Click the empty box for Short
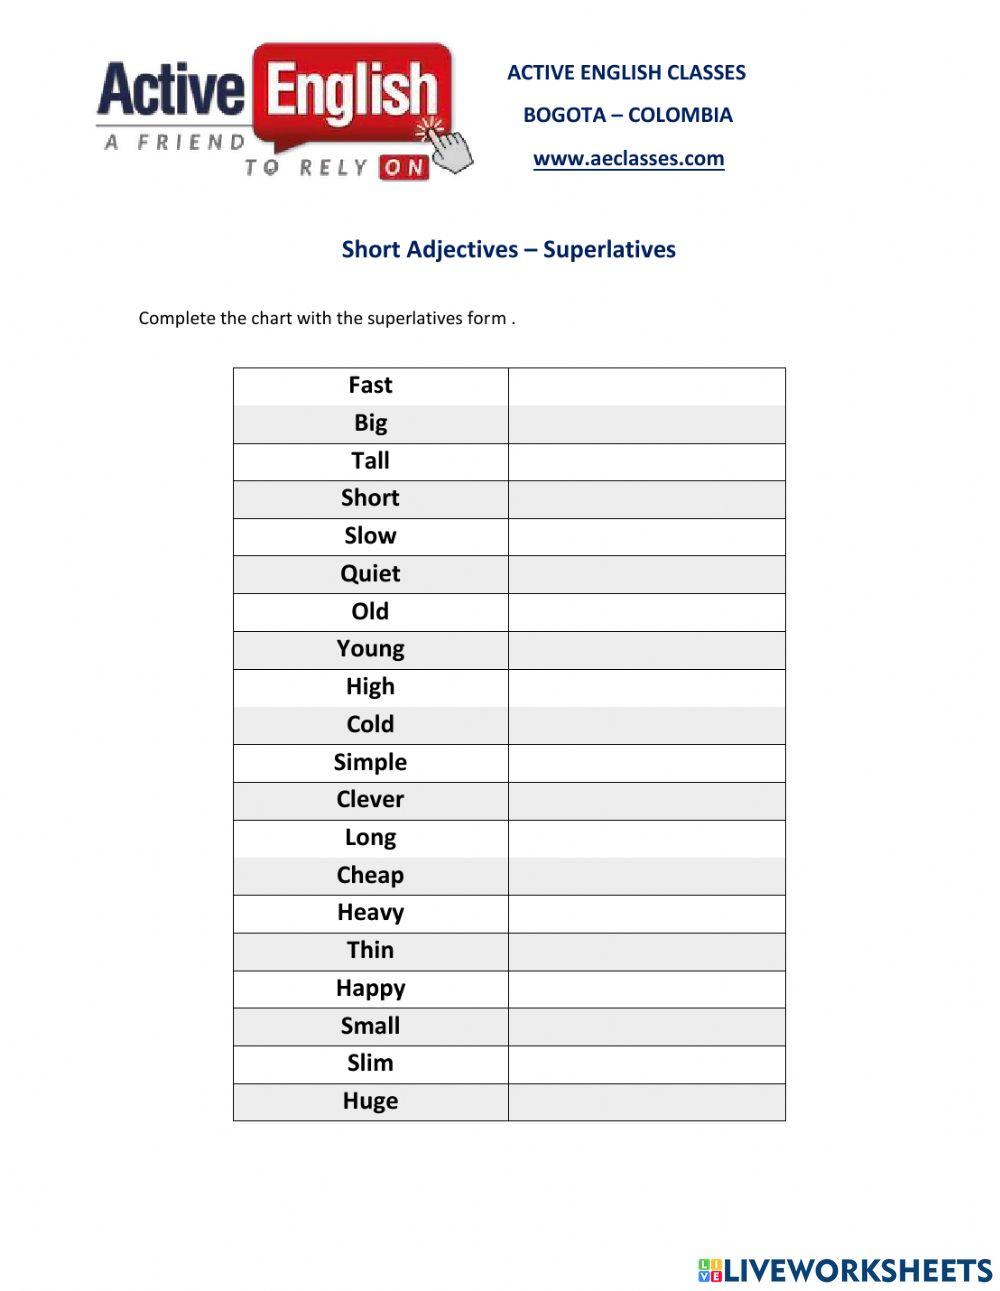This screenshot has height=1291, width=1000. [x=646, y=499]
